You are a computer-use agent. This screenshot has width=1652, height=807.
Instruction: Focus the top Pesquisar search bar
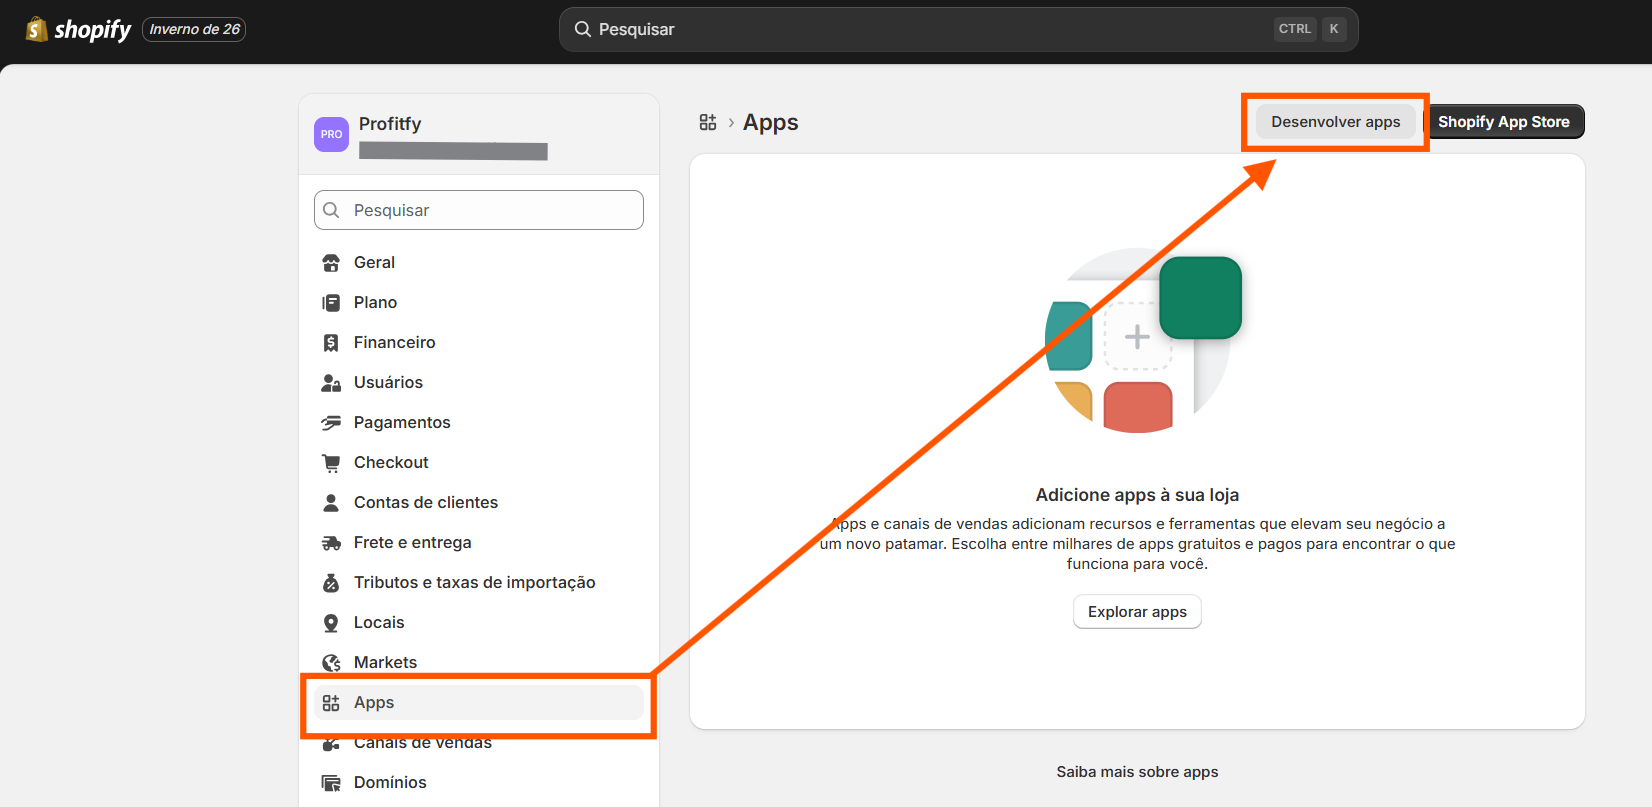pyautogui.click(x=958, y=29)
